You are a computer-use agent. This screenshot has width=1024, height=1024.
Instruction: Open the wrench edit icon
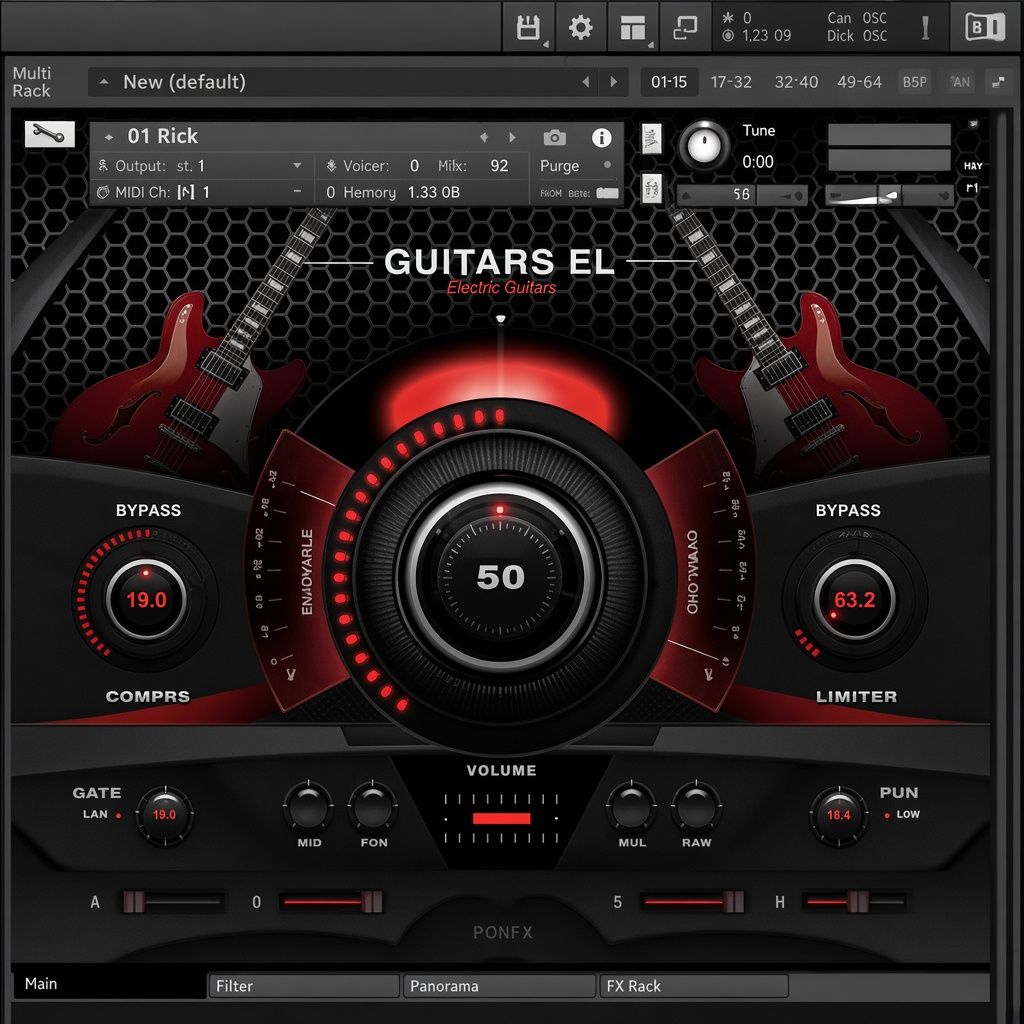point(49,134)
